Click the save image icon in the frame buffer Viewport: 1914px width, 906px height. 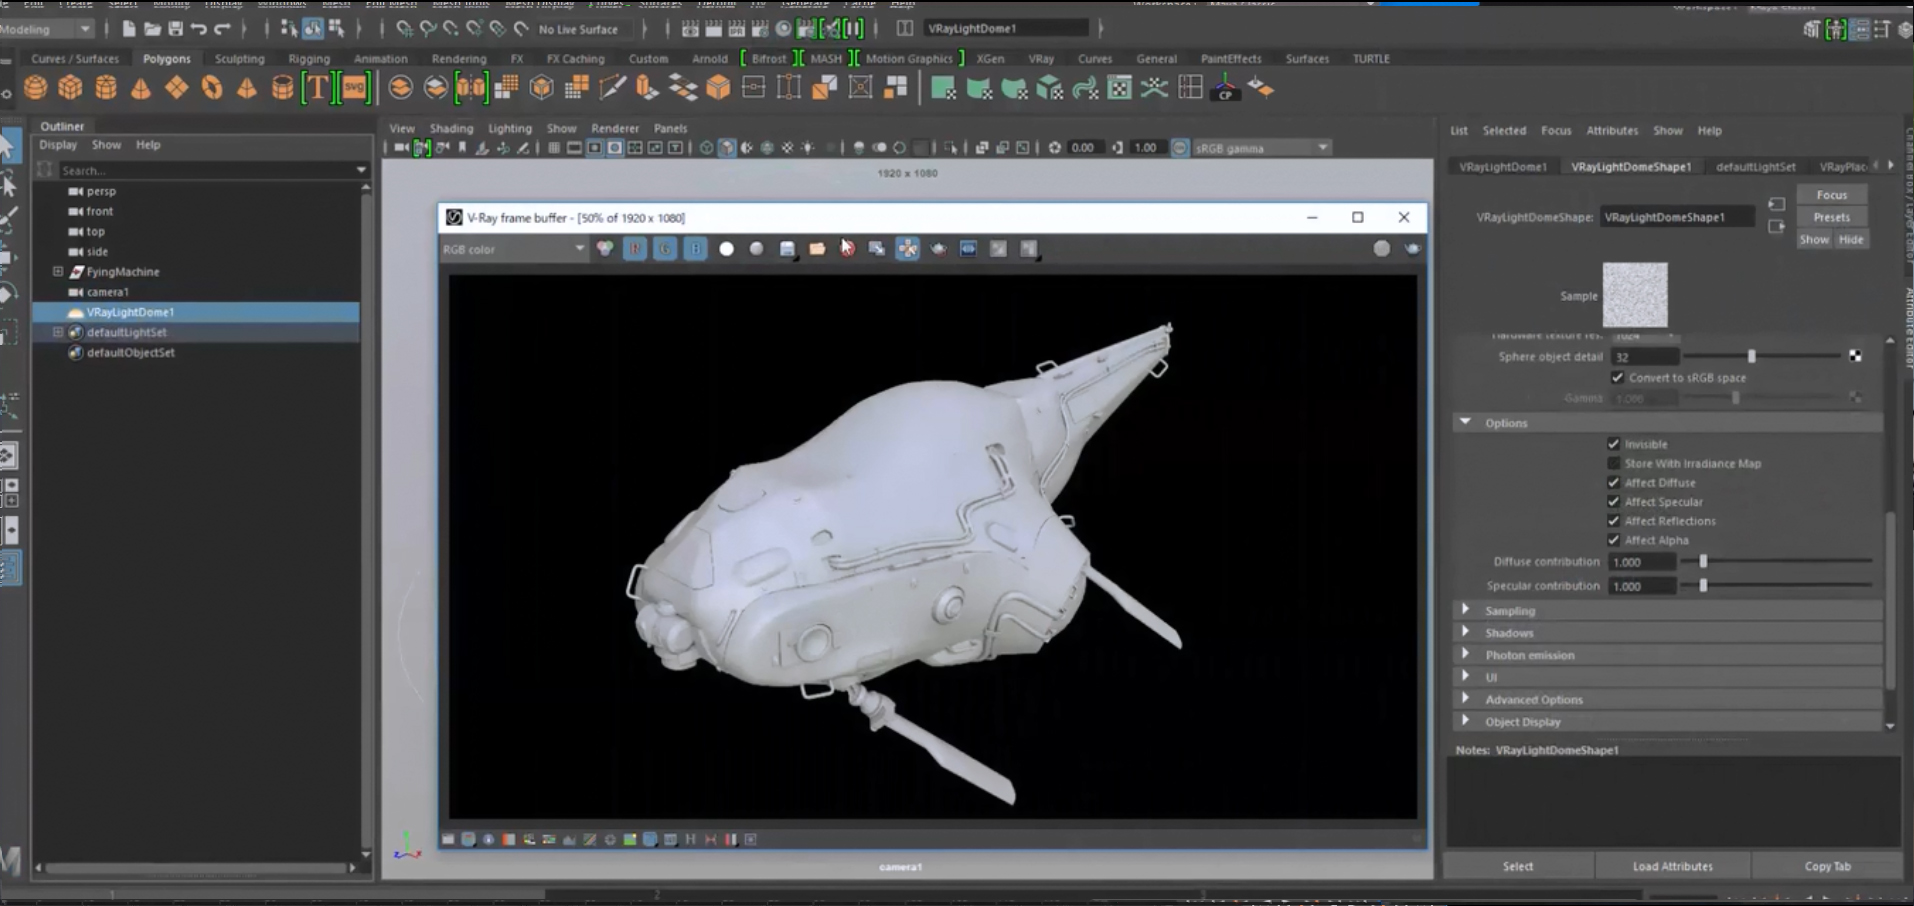(787, 249)
